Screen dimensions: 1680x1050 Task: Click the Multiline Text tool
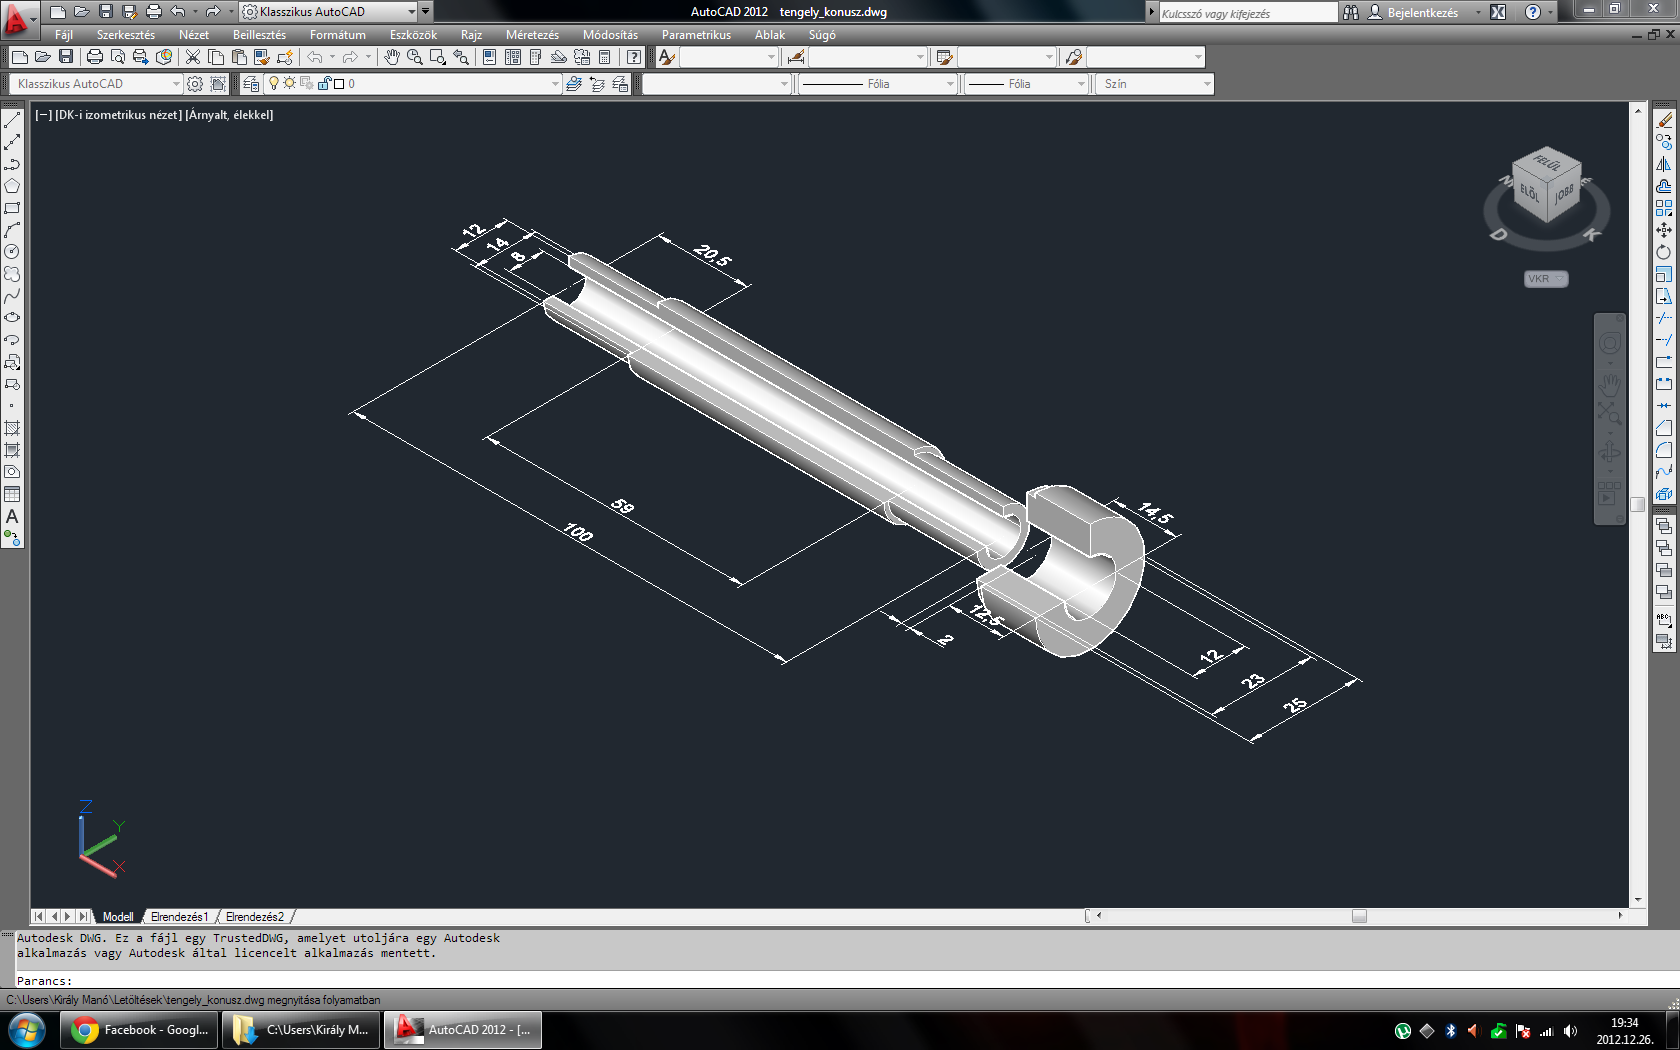[x=12, y=516]
